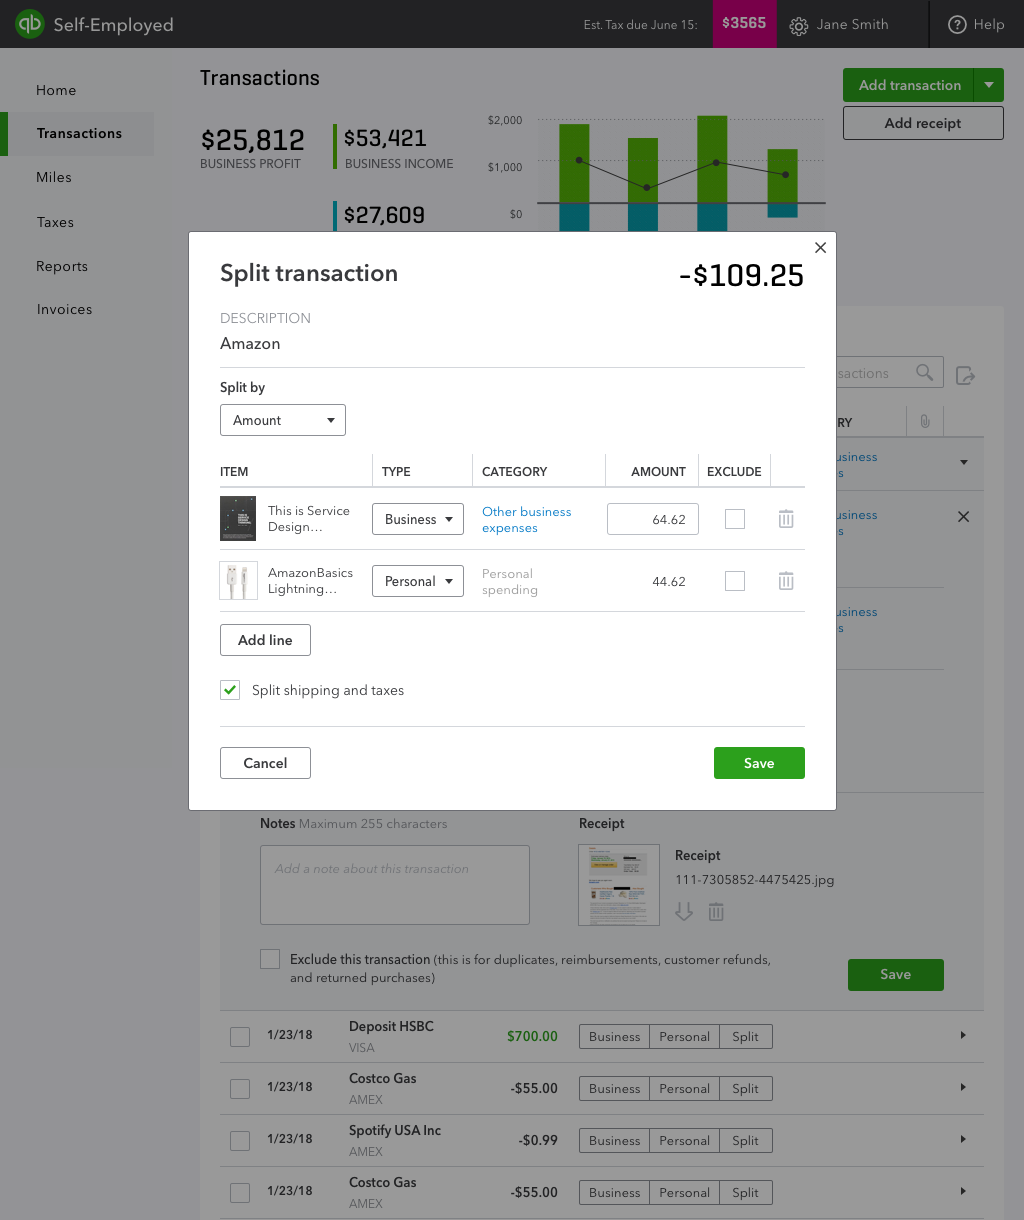1024x1220 pixels.
Task: Open Invoices in sidebar
Action: pyautogui.click(x=64, y=309)
